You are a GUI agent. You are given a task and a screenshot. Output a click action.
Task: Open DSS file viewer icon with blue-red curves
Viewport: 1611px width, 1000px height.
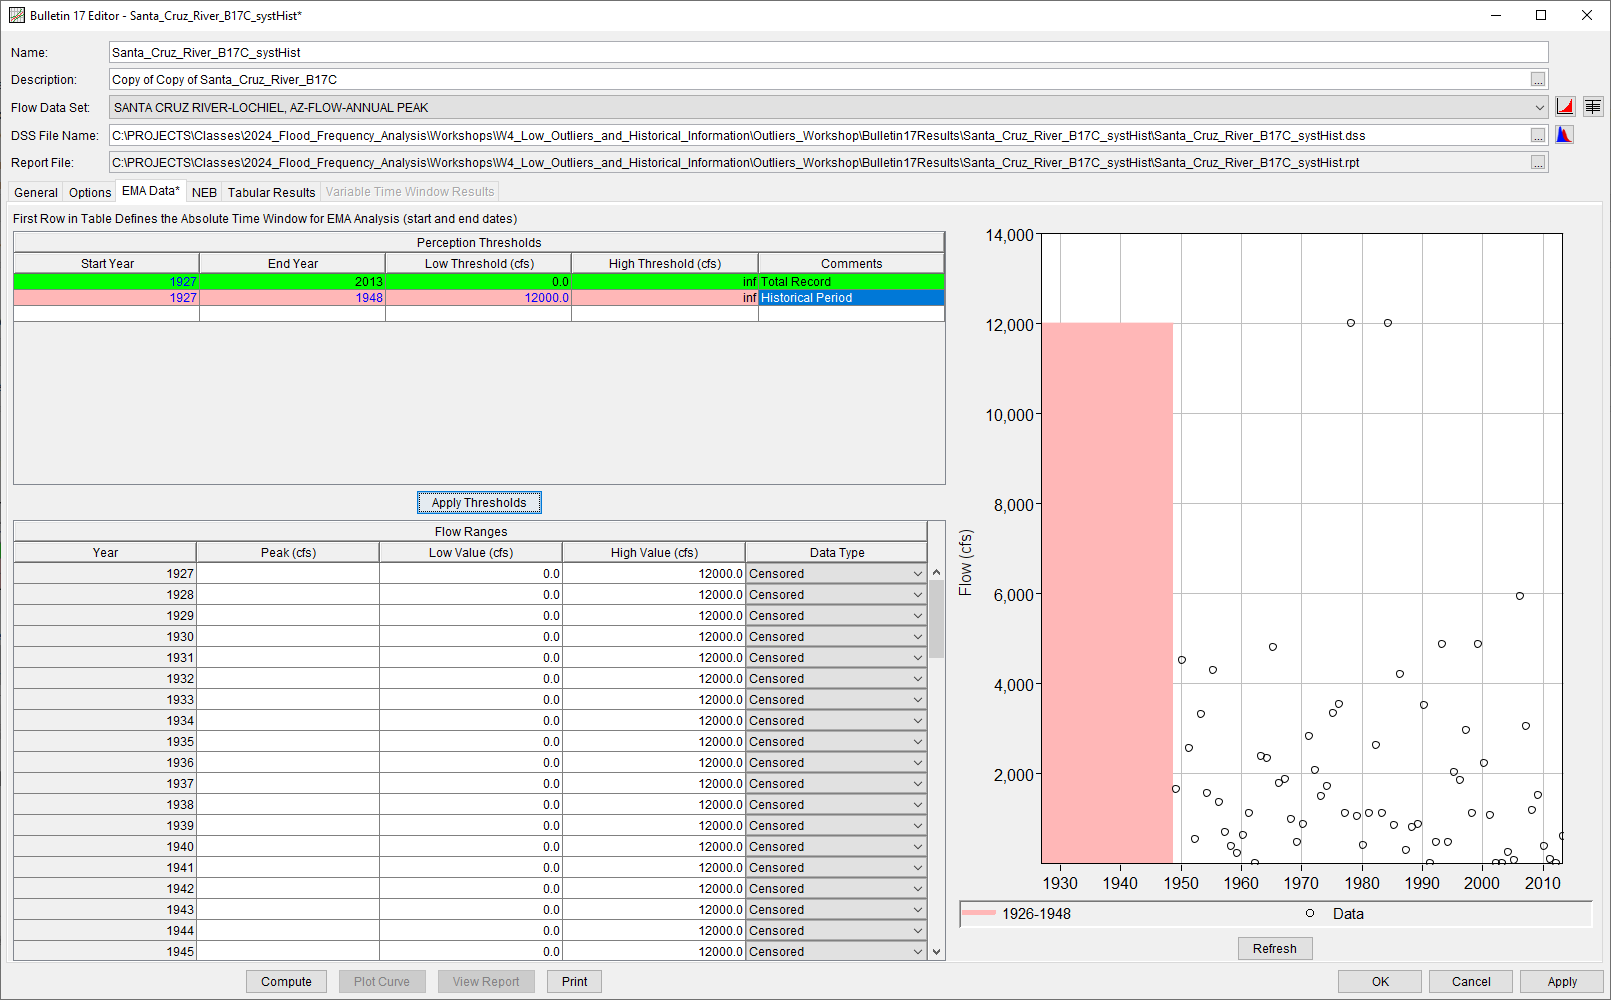[1564, 135]
